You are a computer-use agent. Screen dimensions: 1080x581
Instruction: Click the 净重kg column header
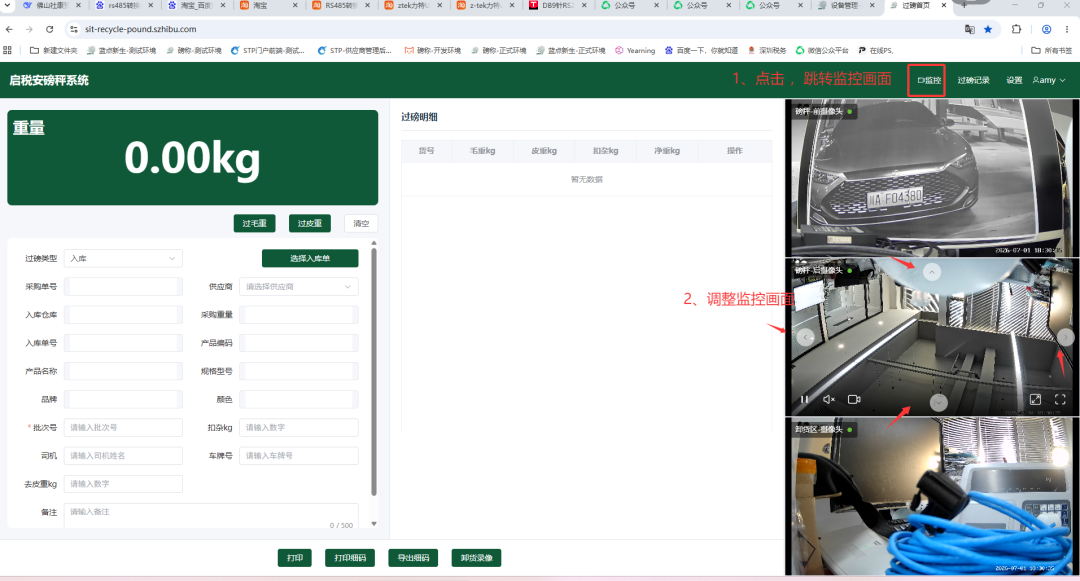667,151
